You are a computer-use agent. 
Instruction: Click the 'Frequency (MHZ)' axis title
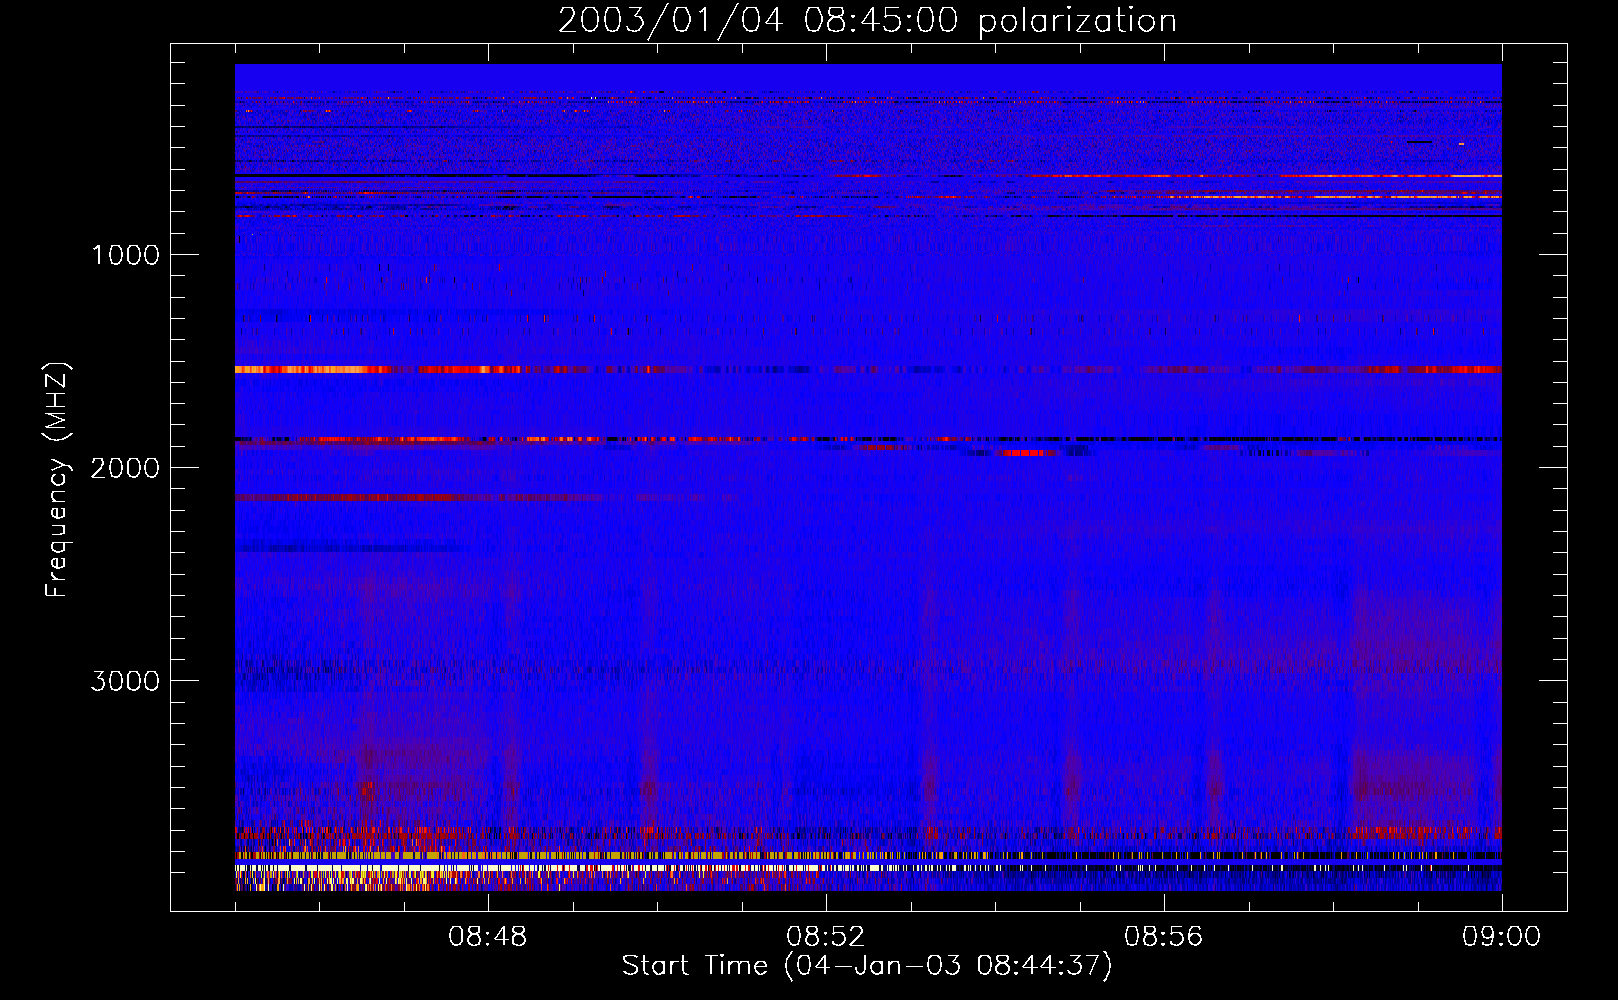[x=57, y=481]
